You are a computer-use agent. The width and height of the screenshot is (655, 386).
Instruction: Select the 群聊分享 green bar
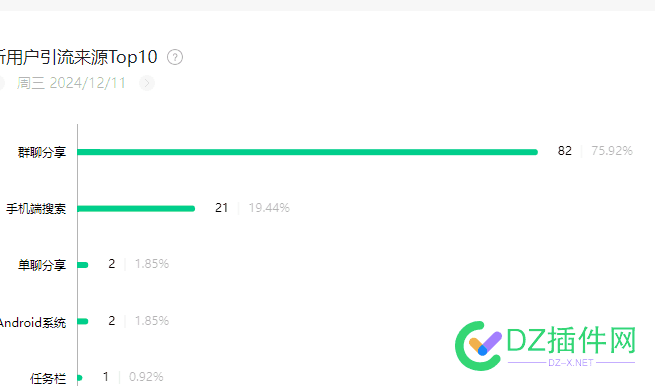(x=307, y=152)
